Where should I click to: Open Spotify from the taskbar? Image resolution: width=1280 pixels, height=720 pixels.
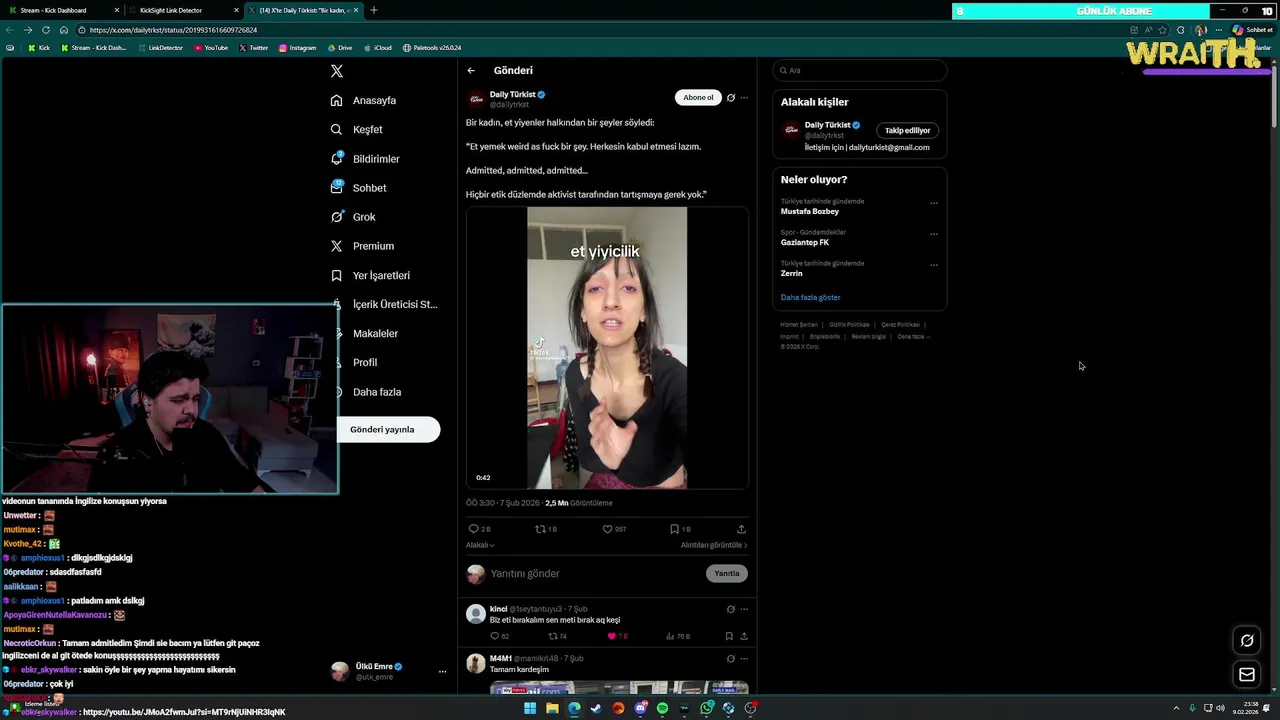coord(662,708)
